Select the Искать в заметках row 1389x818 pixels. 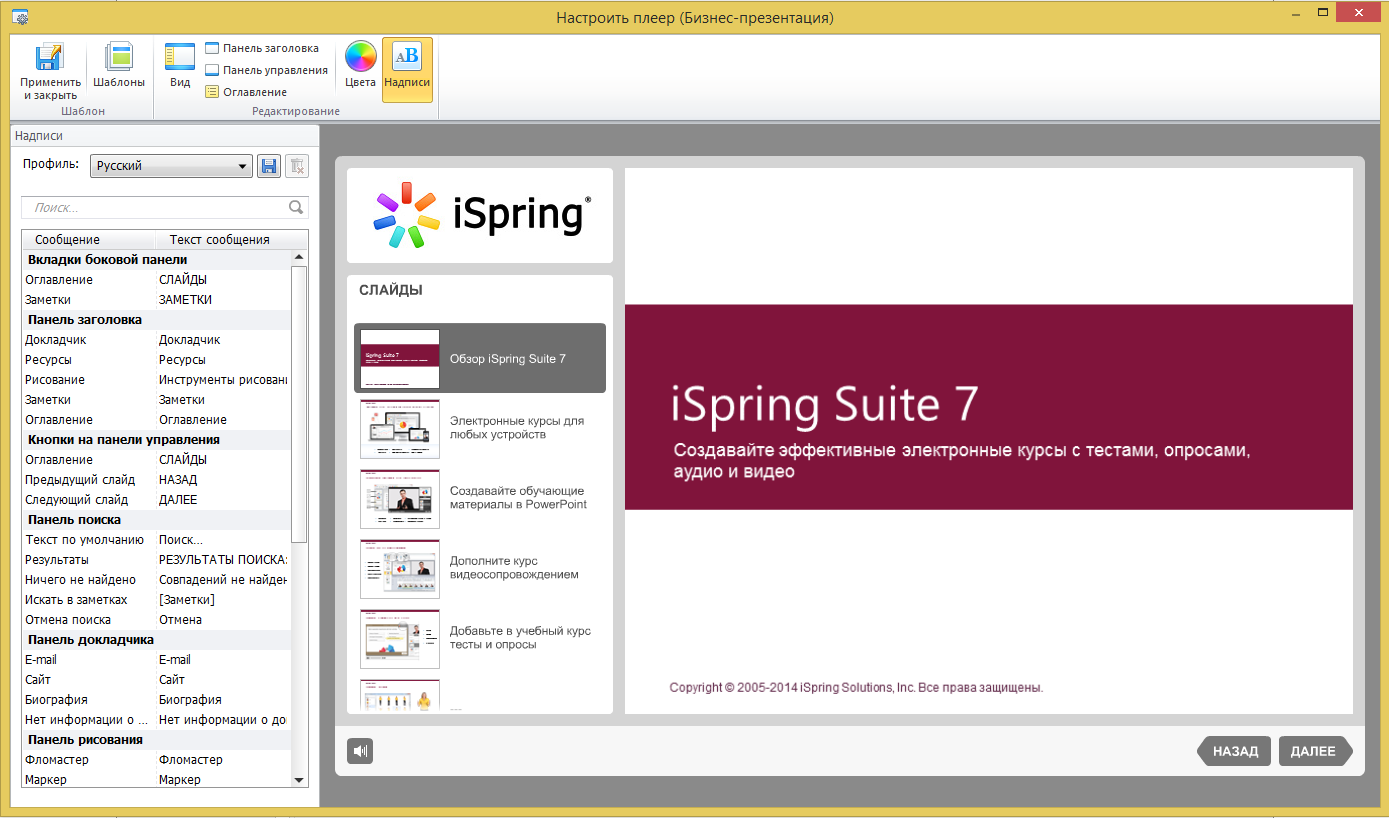[x=156, y=600]
